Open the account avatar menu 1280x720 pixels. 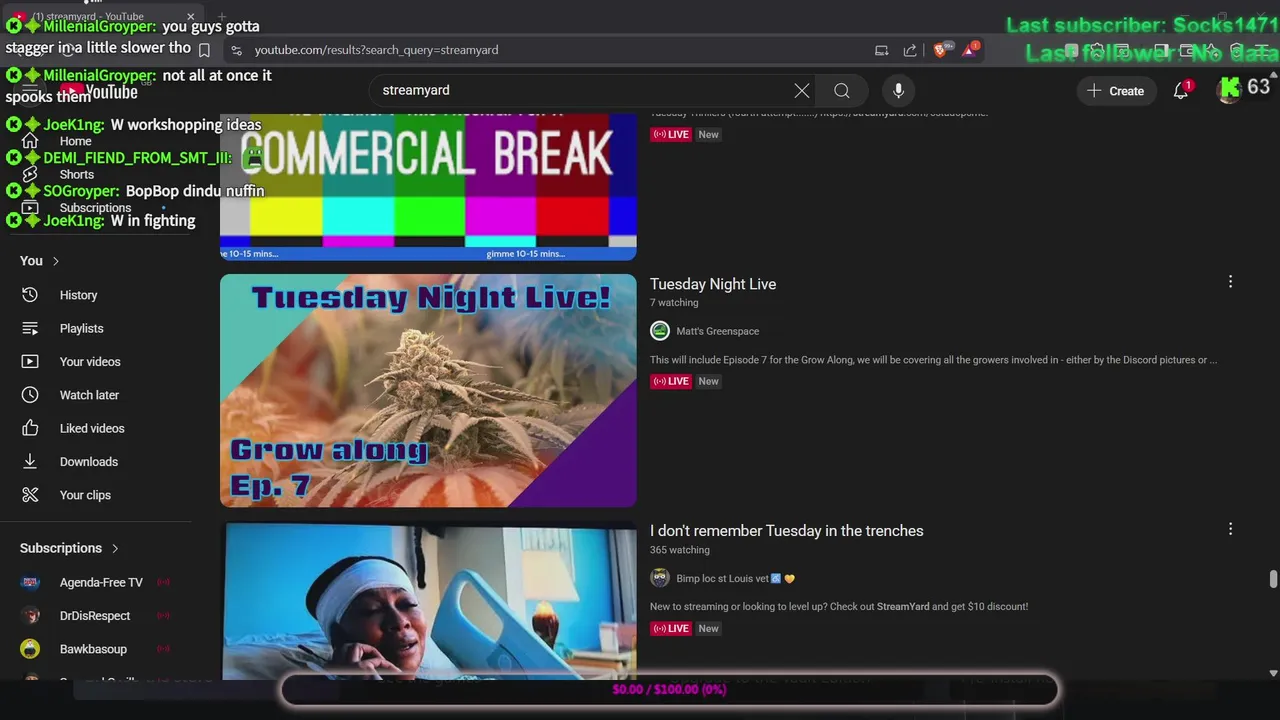tap(1229, 90)
